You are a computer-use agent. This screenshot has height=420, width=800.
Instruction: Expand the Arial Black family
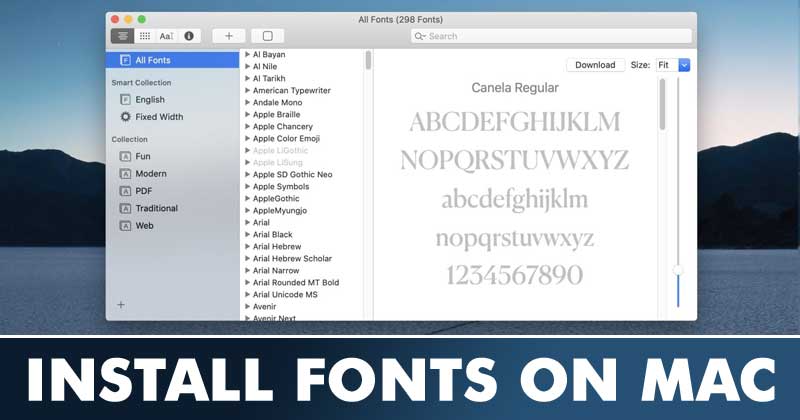coord(247,234)
